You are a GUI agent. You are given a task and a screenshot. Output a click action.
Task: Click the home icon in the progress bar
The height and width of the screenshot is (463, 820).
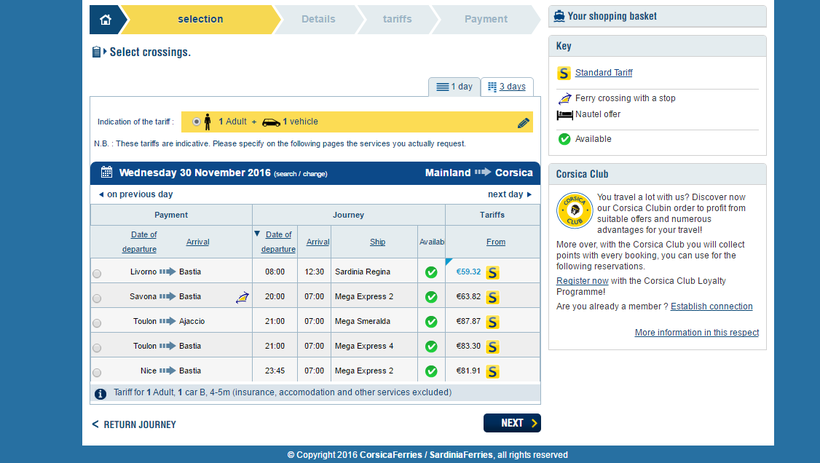click(x=106, y=19)
